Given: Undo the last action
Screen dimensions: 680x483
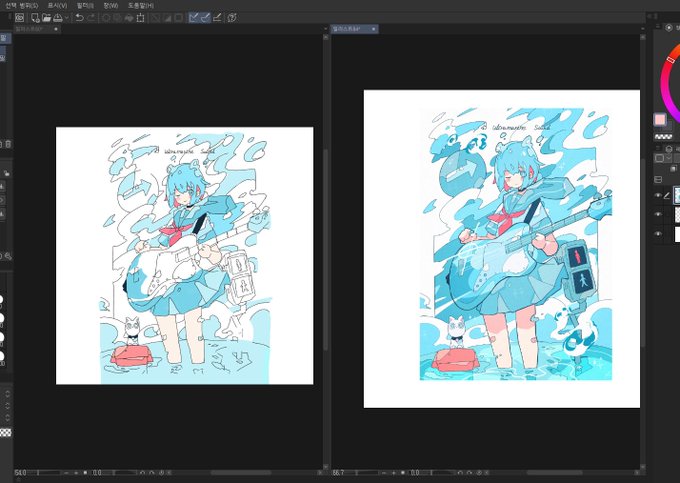Looking at the screenshot, I should [79, 18].
